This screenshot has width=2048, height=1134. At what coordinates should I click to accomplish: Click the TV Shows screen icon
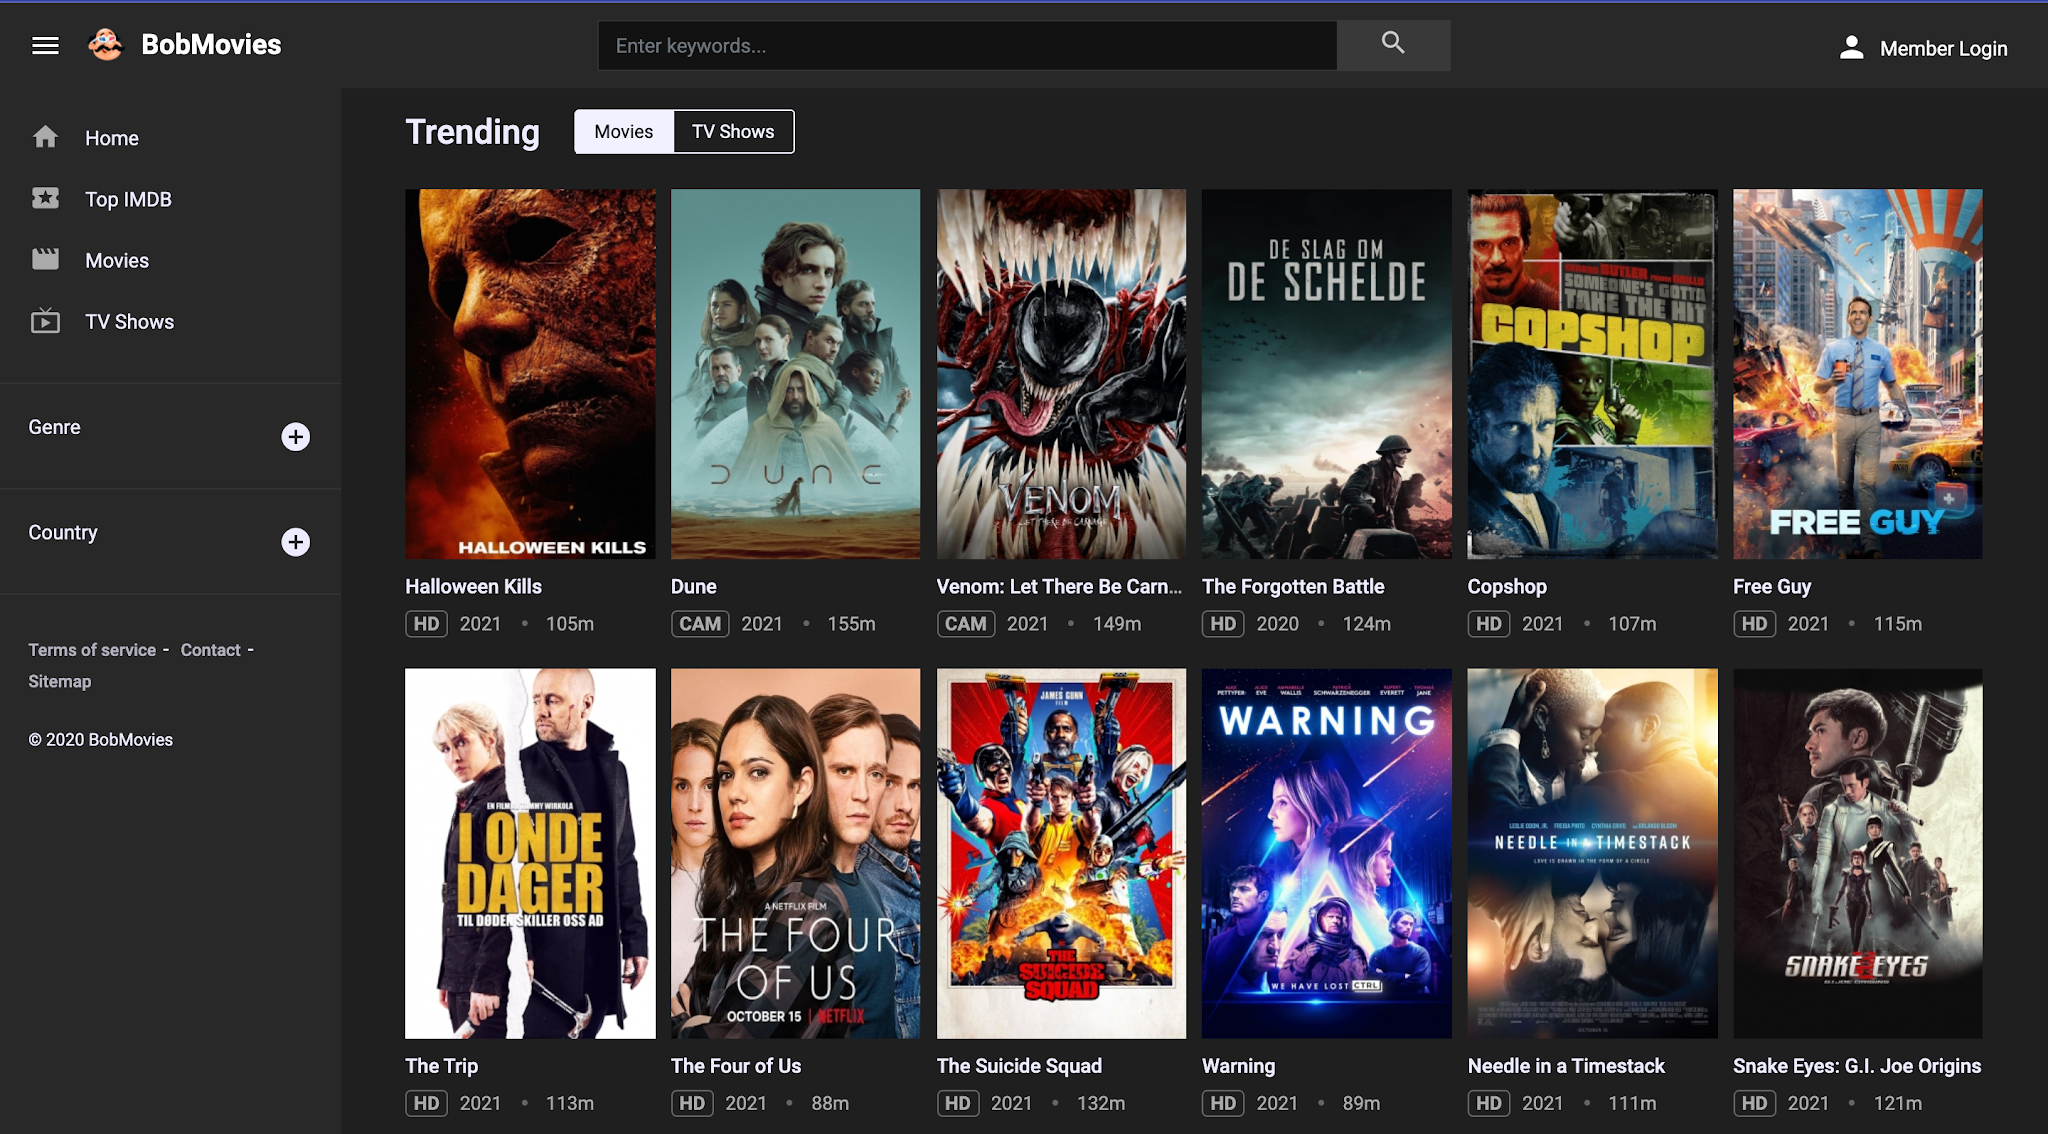click(x=45, y=321)
